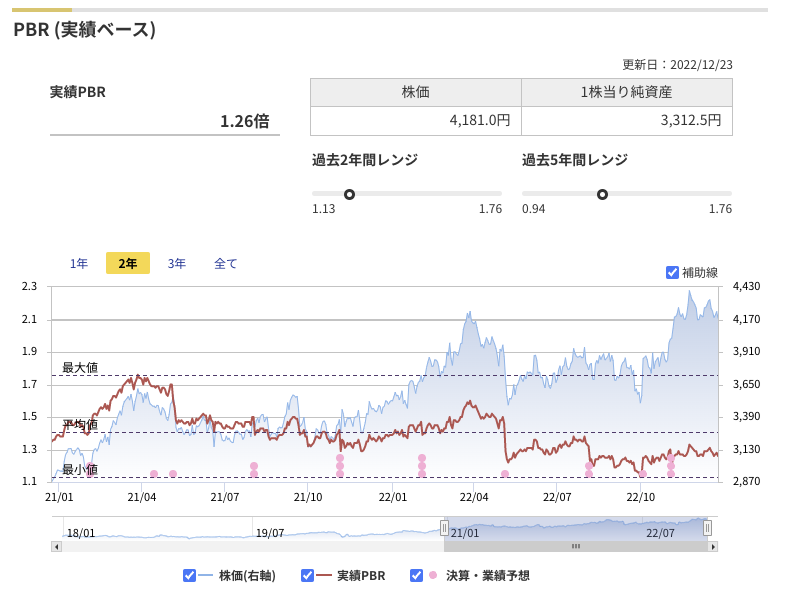This screenshot has width=785, height=607.
Task: Grab the left range handle at 21/01
Action: [x=444, y=528]
